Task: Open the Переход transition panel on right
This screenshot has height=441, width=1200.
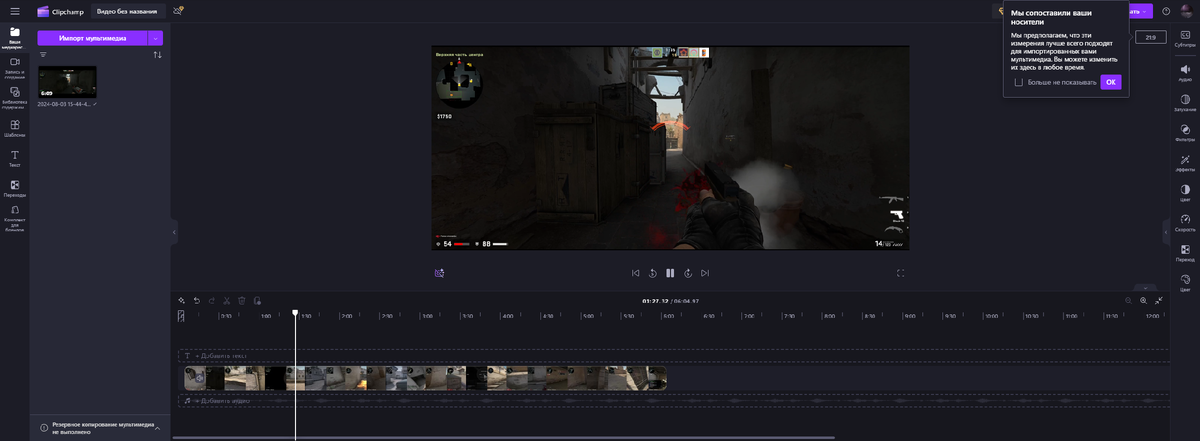Action: click(x=1185, y=252)
